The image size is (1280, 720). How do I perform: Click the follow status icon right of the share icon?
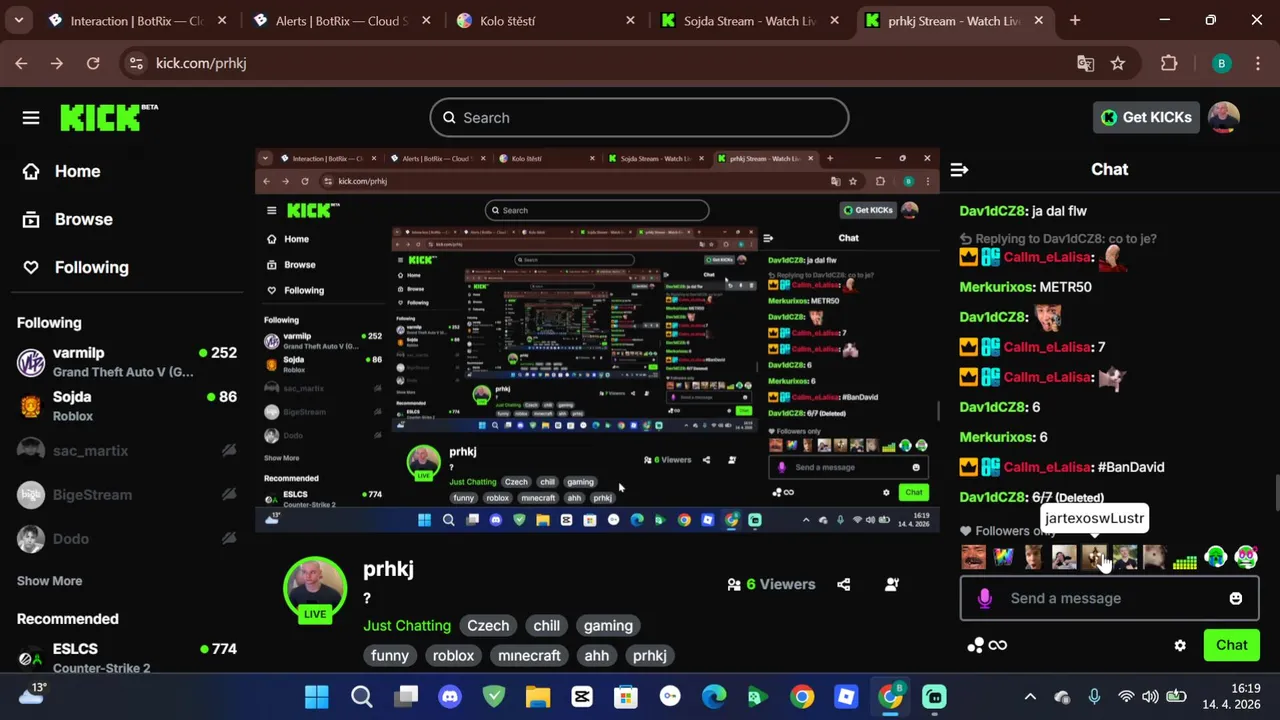point(892,585)
